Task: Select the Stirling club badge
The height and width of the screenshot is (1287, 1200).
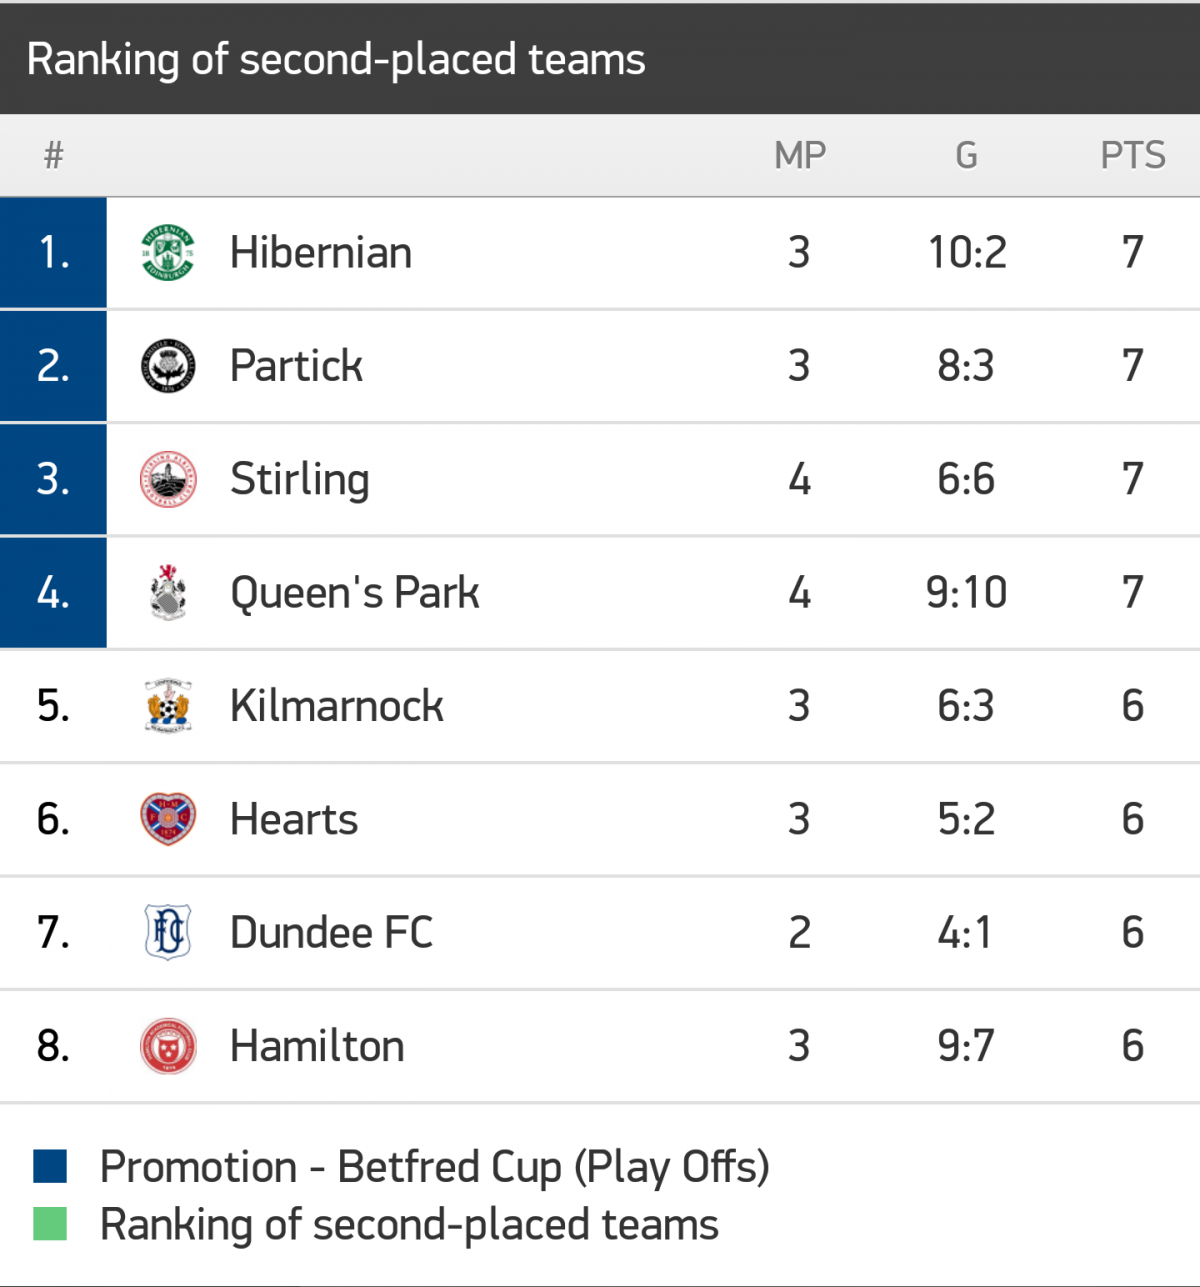Action: pyautogui.click(x=168, y=479)
